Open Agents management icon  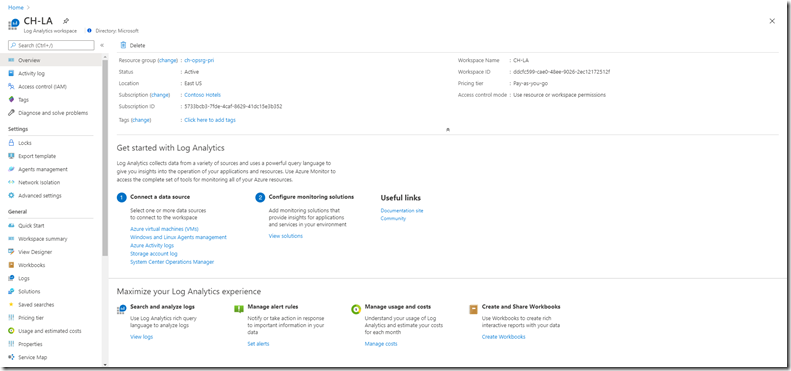click(11, 169)
